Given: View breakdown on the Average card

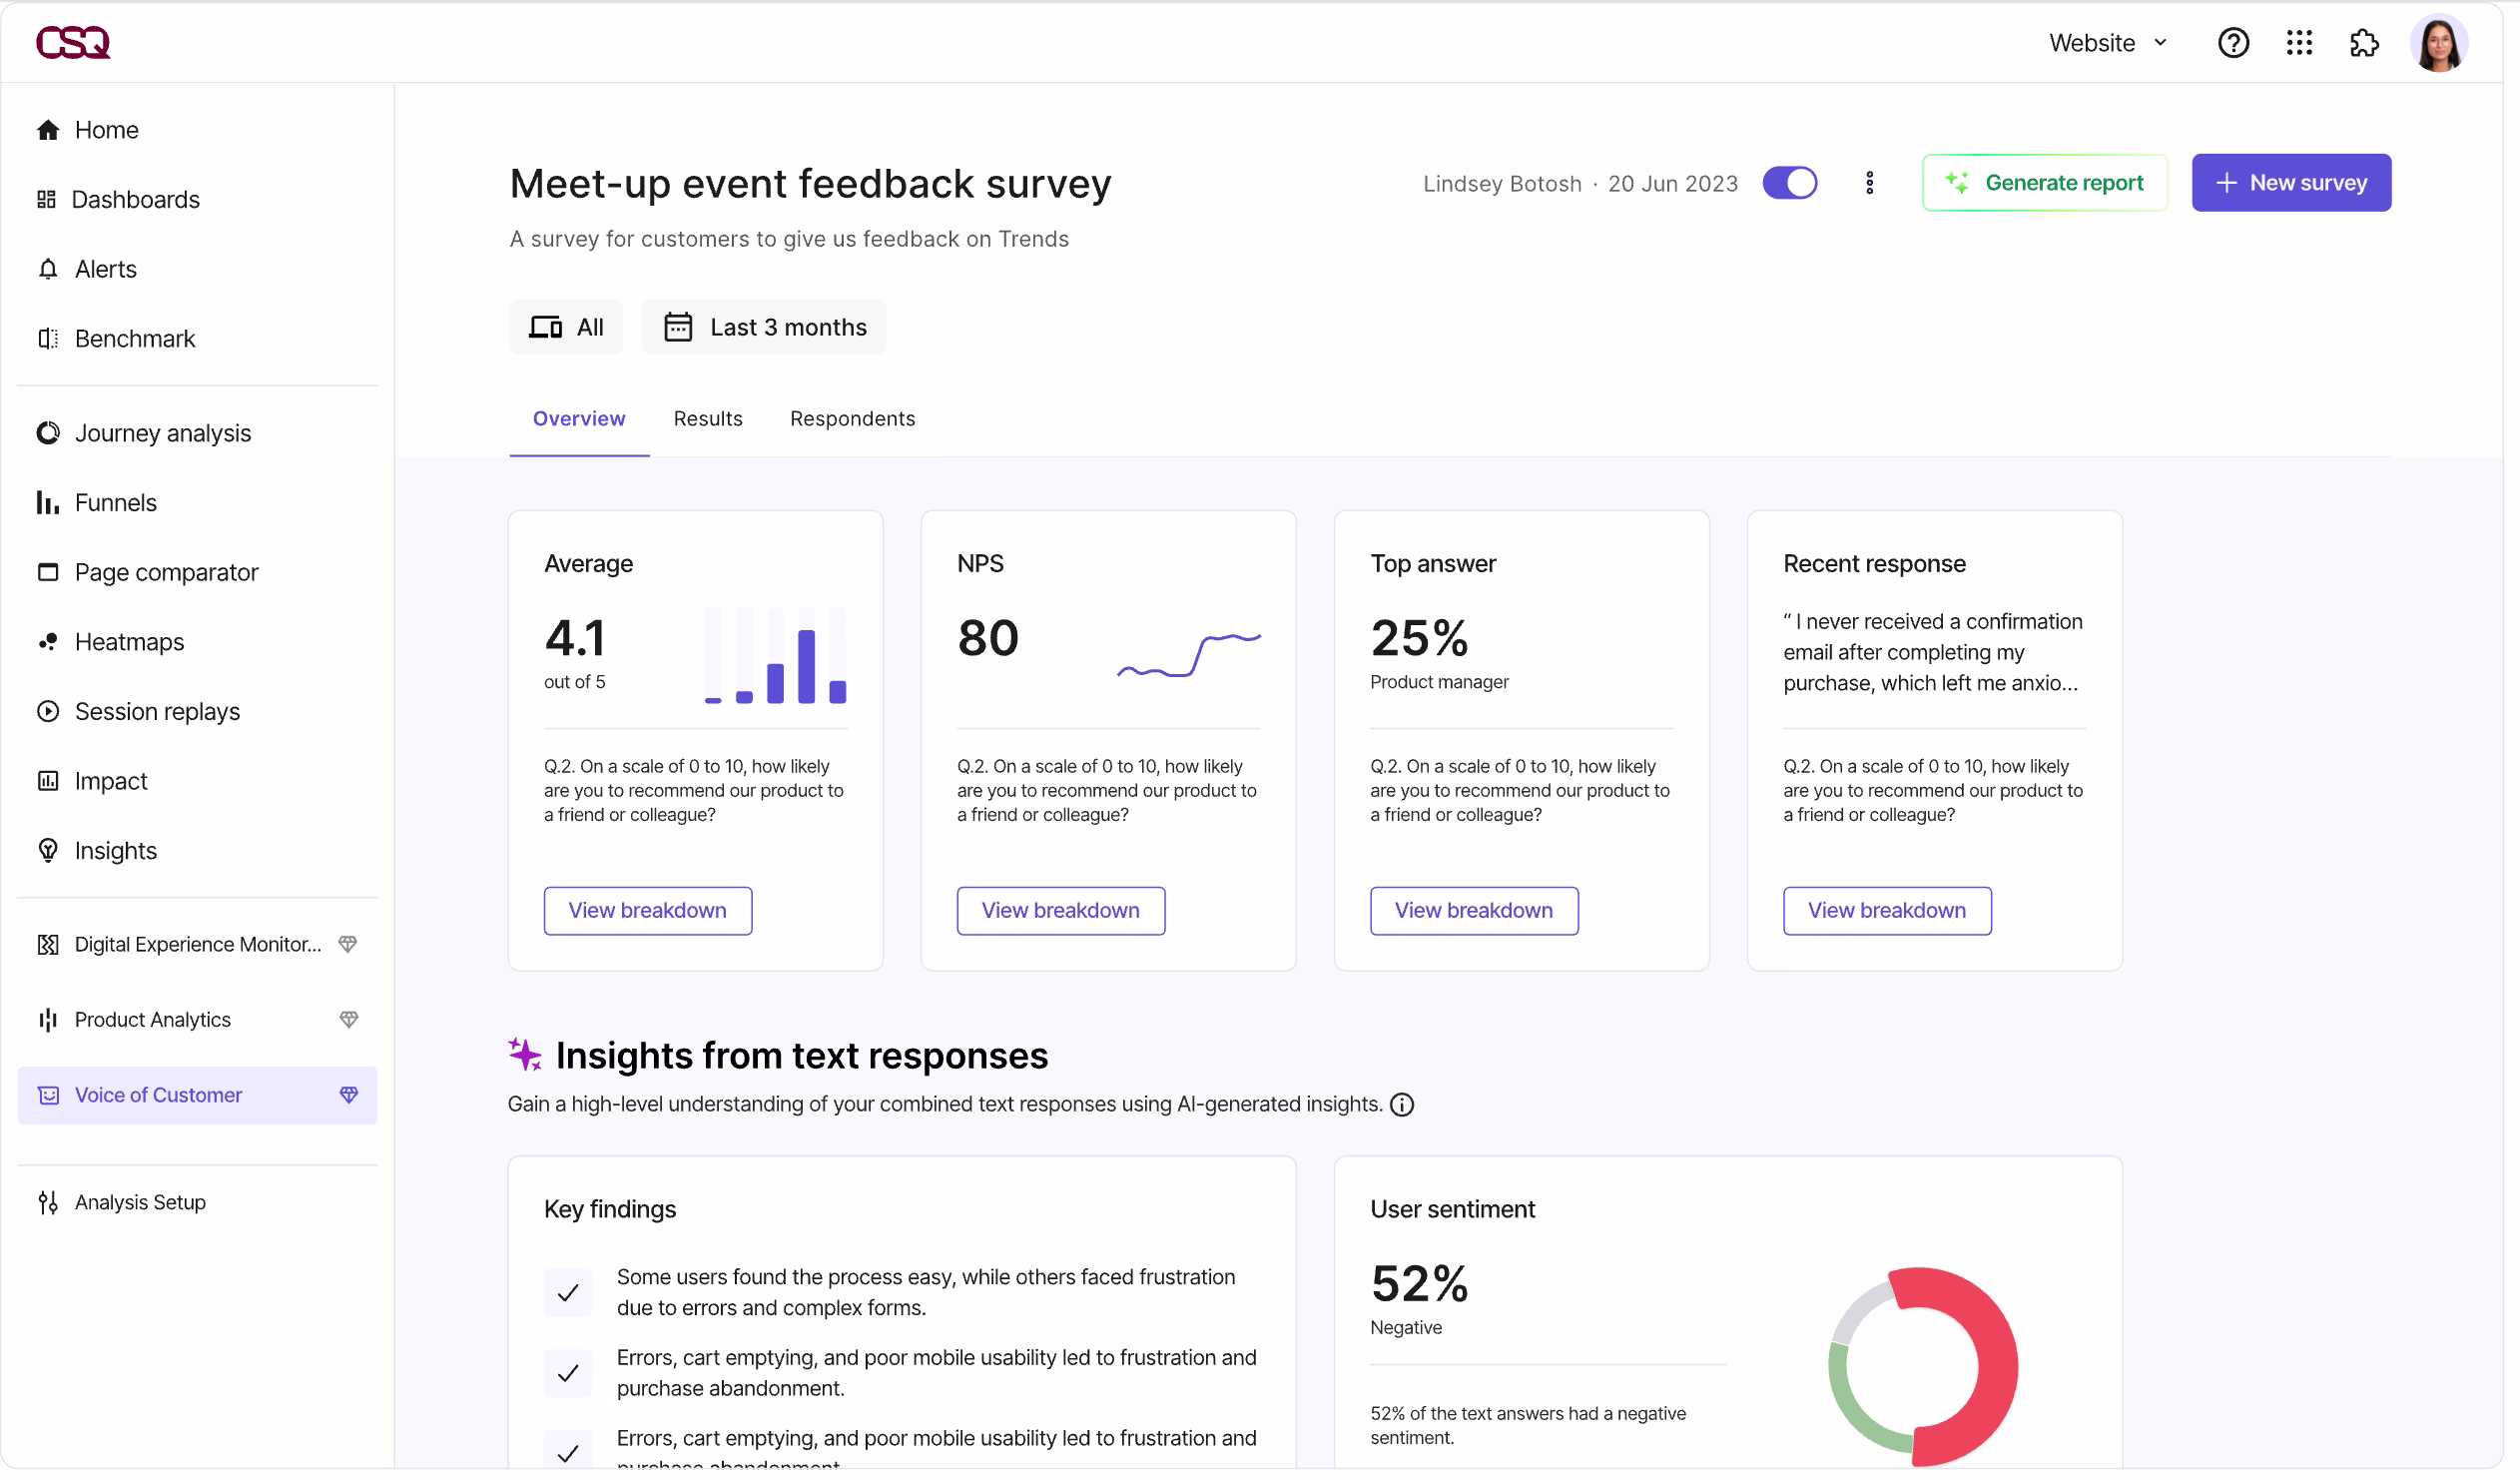Looking at the screenshot, I should click(x=648, y=911).
